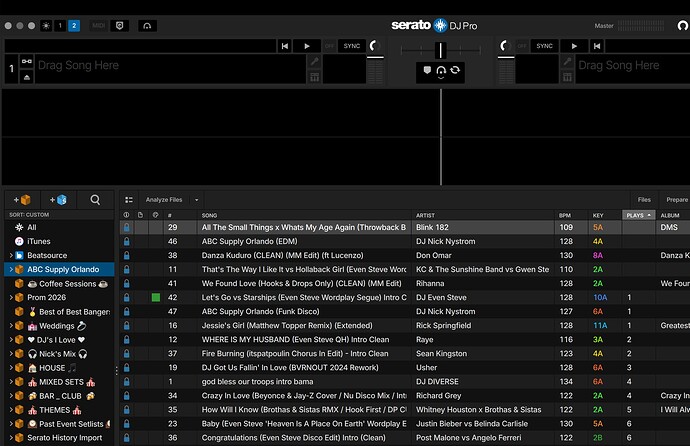Image resolution: width=690 pixels, height=446 pixels.
Task: Adjust the right deck gain knob
Action: [x=506, y=46]
